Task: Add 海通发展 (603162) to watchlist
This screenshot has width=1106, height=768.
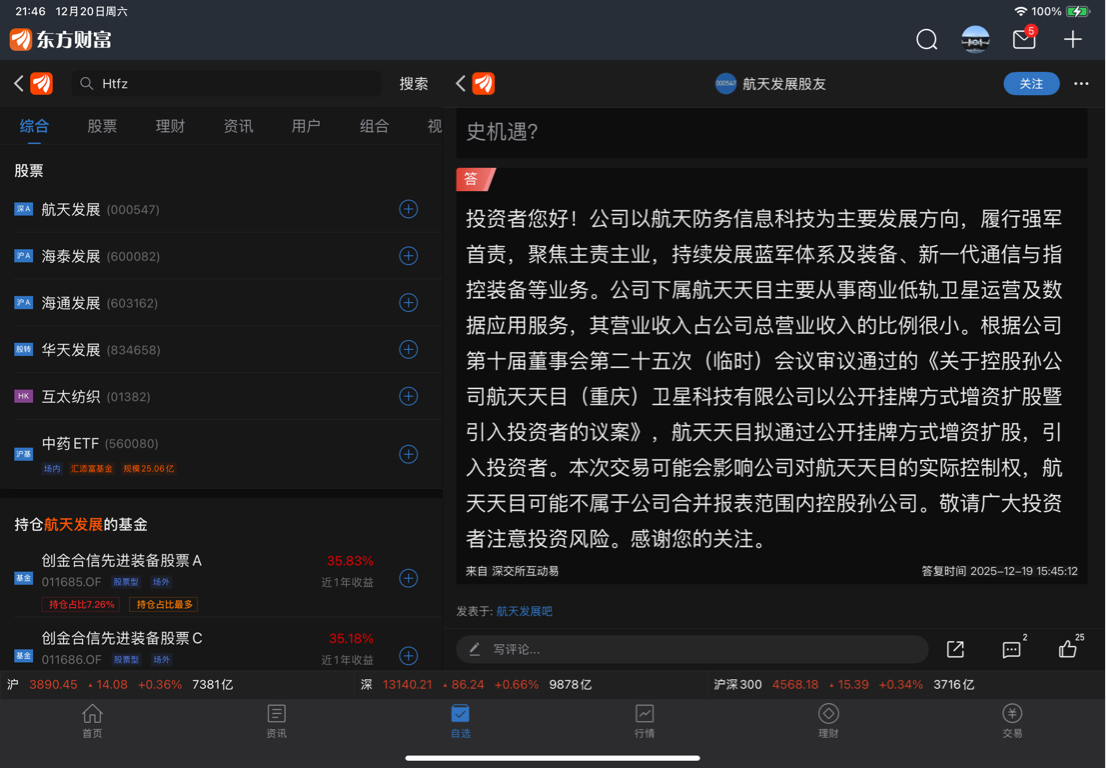Action: coord(408,303)
